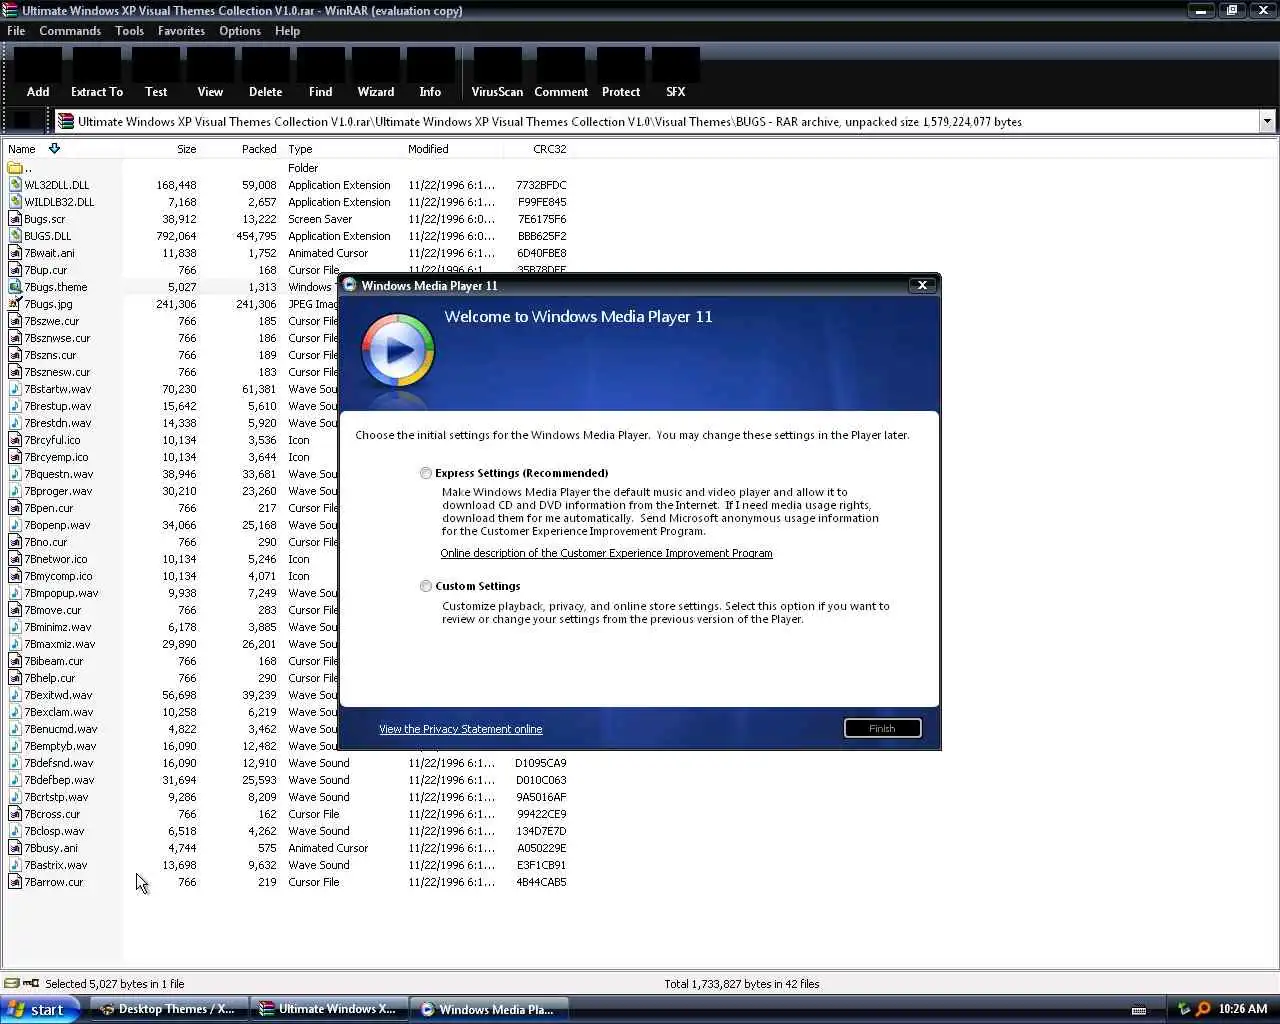
Task: Select the 7Bup.cur file name
Action: click(x=46, y=270)
